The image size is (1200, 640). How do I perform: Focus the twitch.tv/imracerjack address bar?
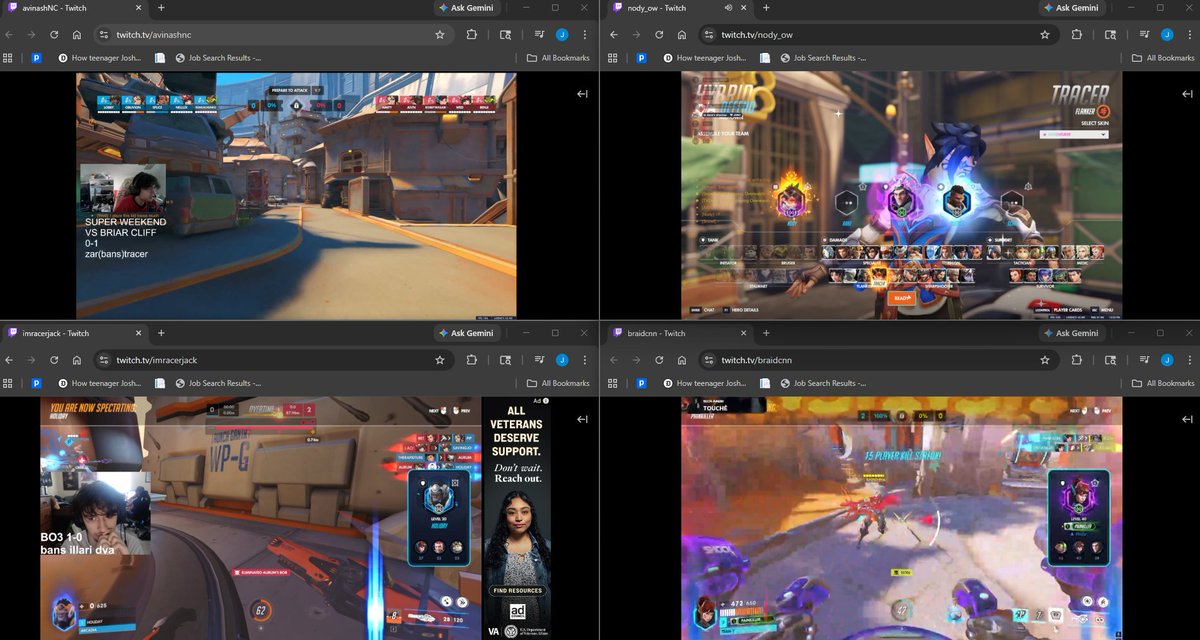pyautogui.click(x=273, y=359)
